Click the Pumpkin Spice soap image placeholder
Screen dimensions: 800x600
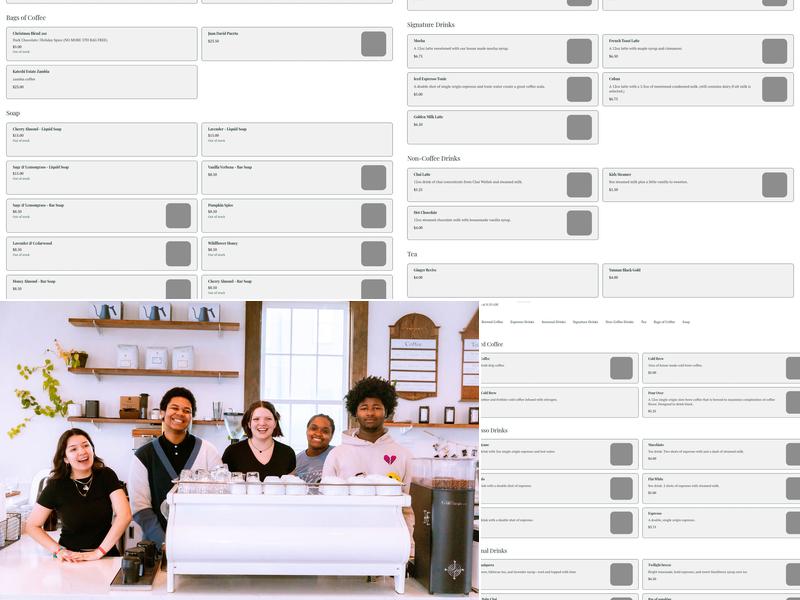[x=373, y=216]
